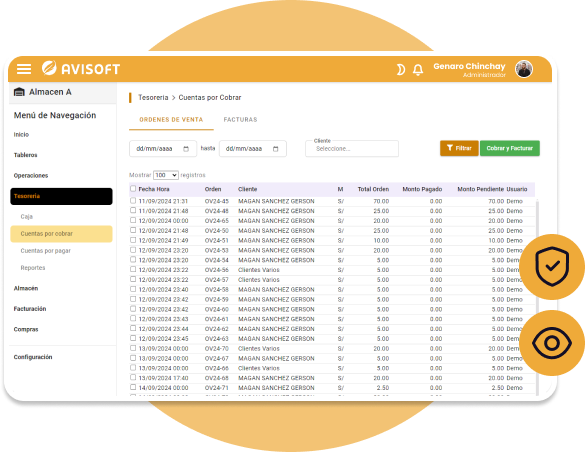Click the shield check badge
Image resolution: width=585 pixels, height=452 pixels.
click(552, 267)
